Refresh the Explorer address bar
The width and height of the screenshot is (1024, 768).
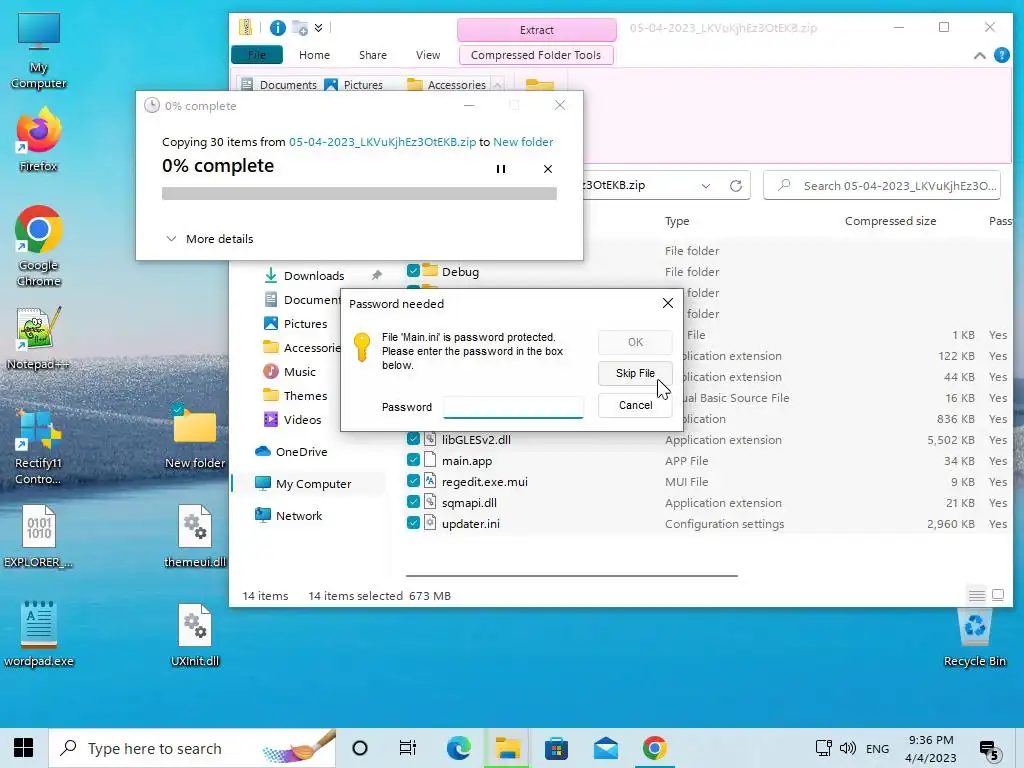tap(736, 185)
